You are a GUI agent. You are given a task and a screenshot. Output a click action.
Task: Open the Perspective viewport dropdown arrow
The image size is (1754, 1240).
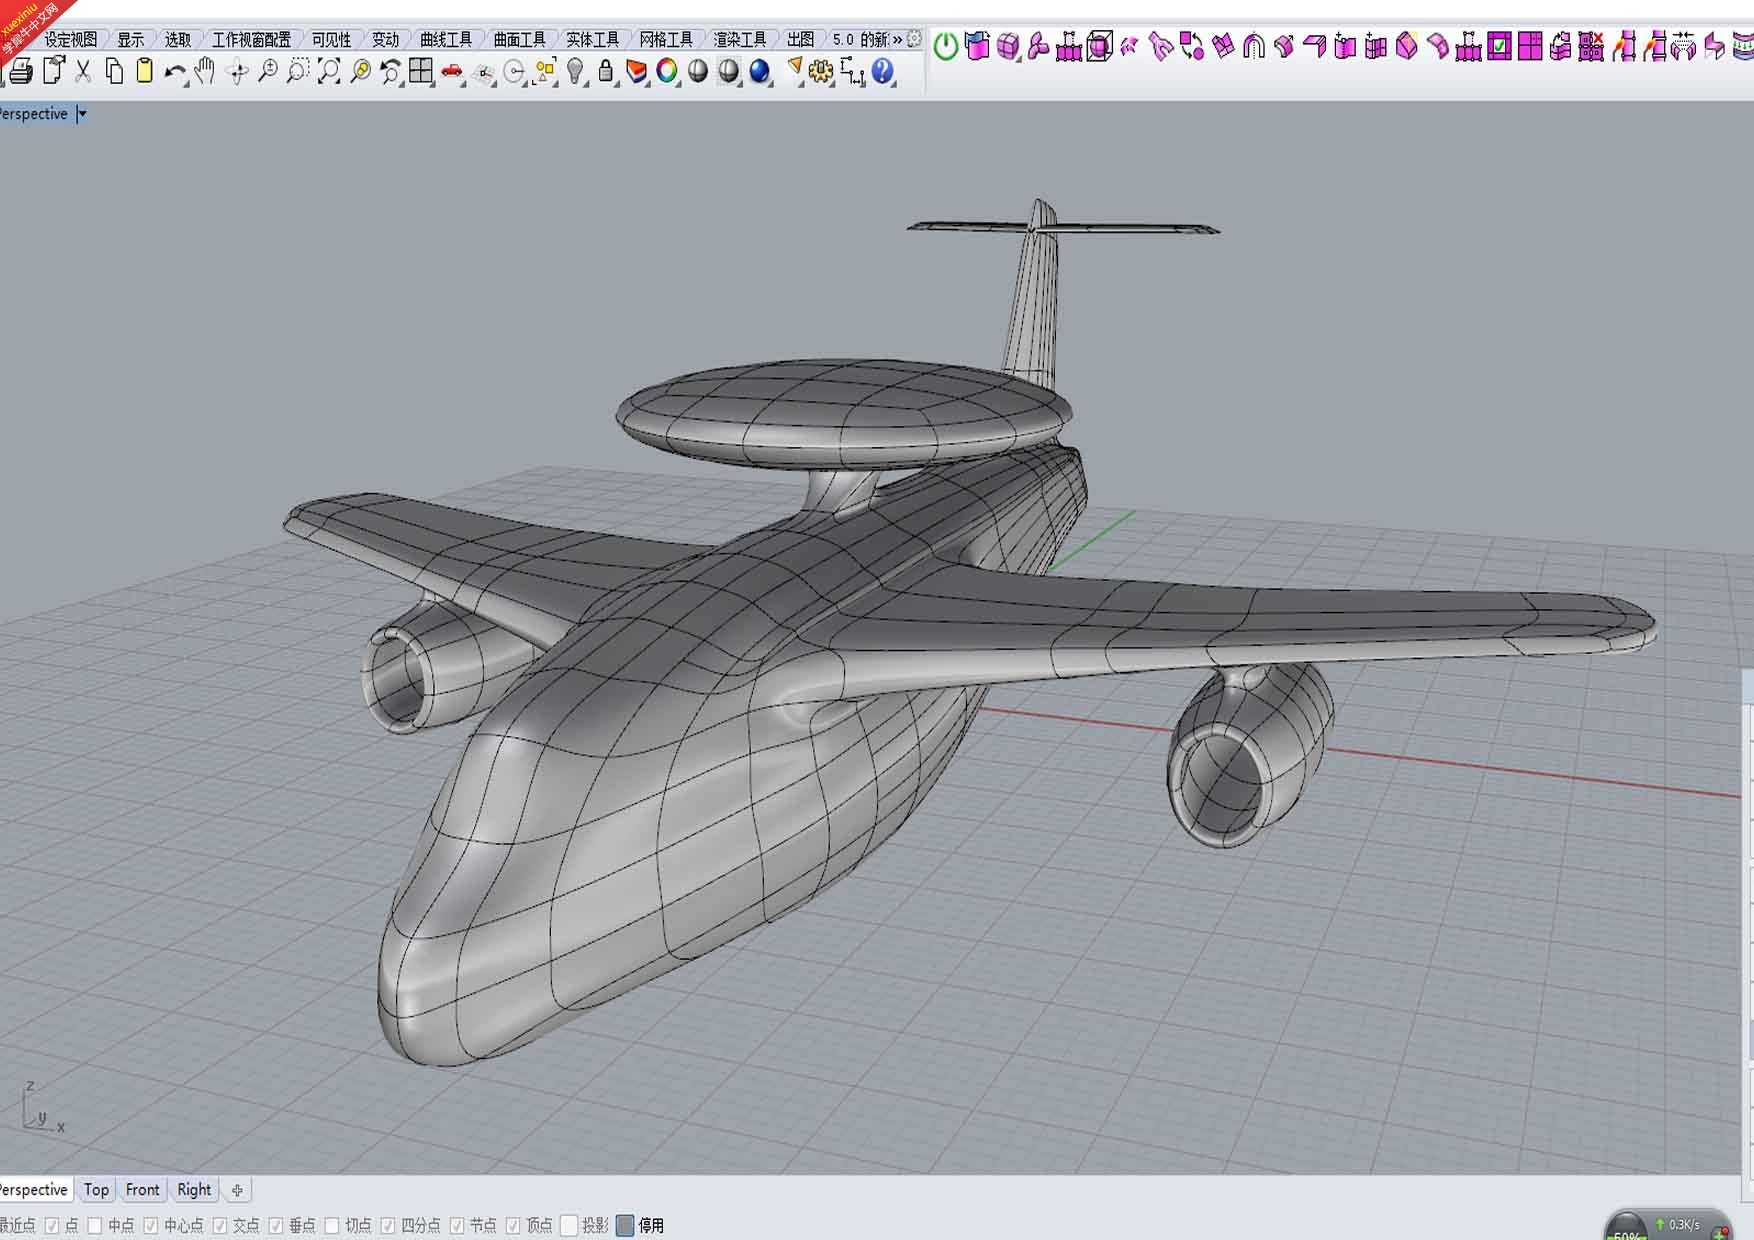click(x=82, y=114)
